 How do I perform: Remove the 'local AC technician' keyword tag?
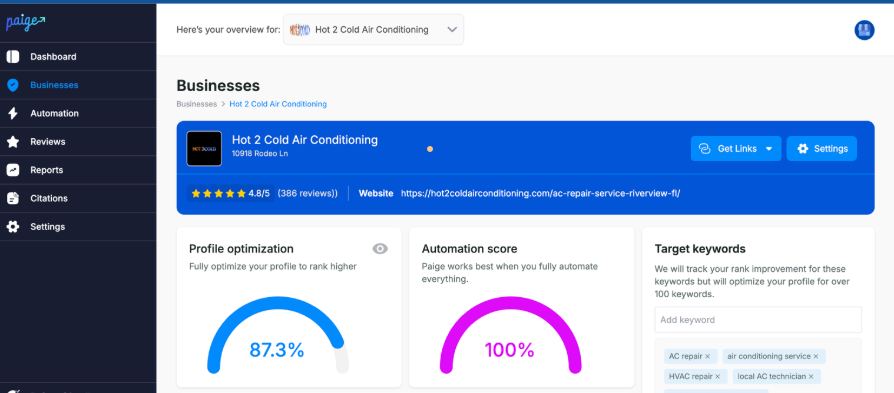(x=811, y=376)
